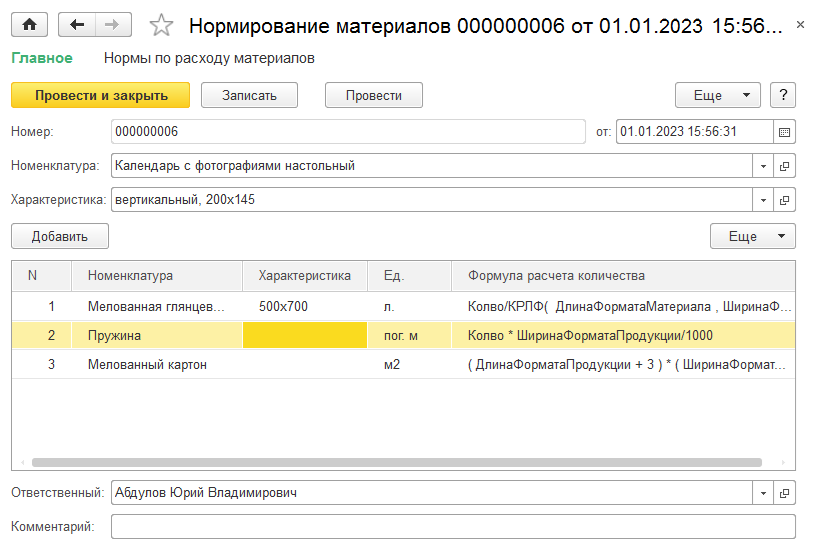This screenshot has height=545, width=813.
Task: Expand the Характеристика dropdown list
Action: click(763, 200)
